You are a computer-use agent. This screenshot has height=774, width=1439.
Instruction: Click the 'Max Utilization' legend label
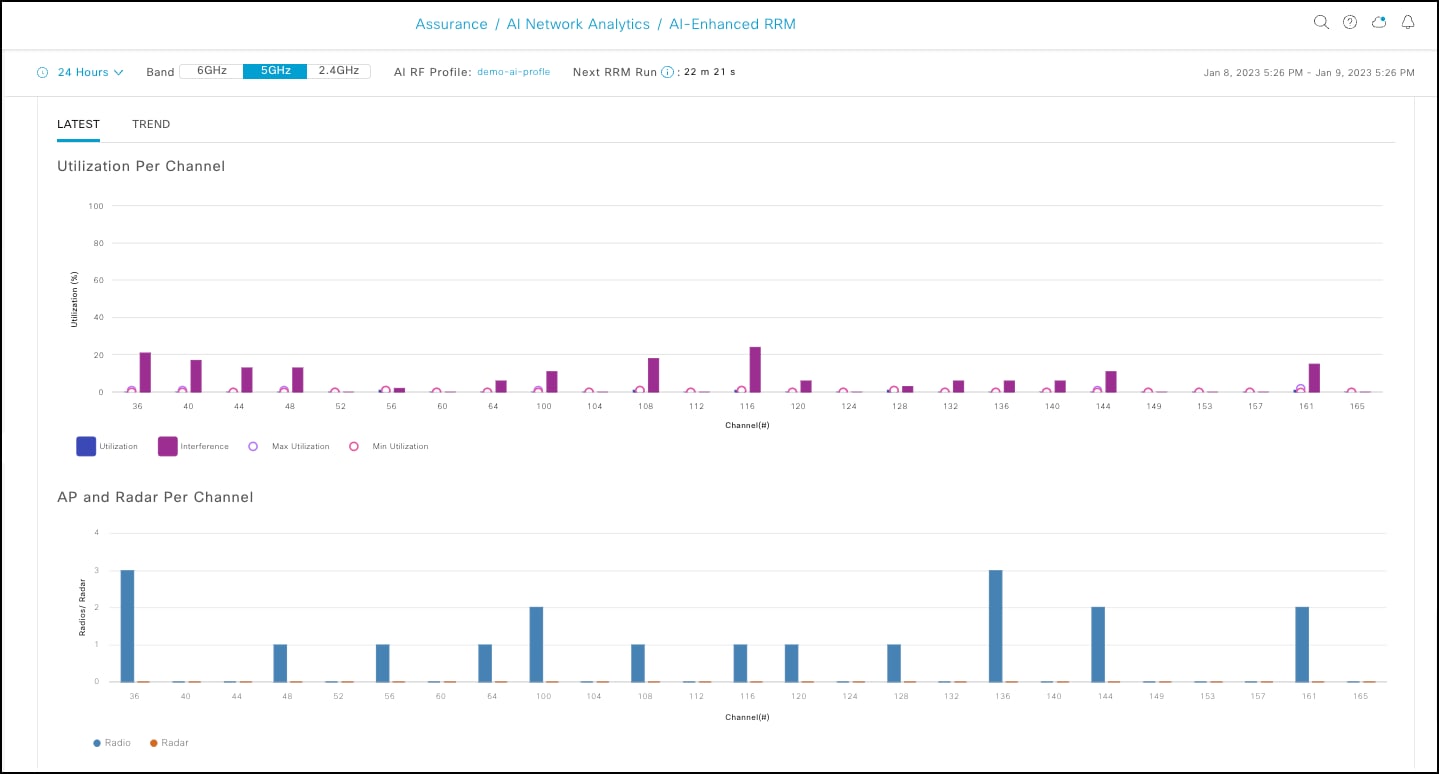coord(300,446)
